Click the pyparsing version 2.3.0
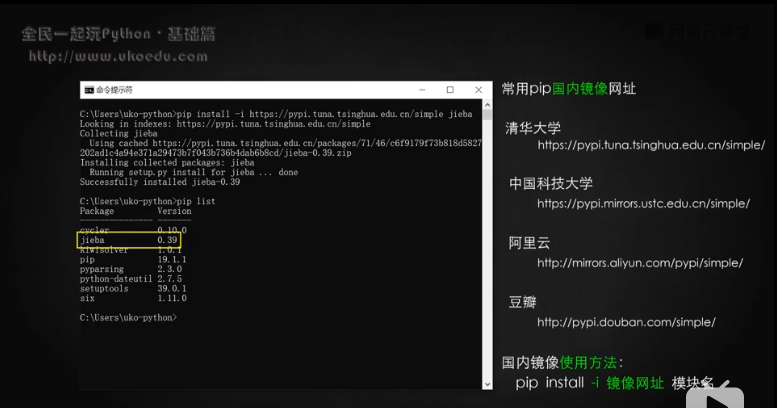This screenshot has width=777, height=408. click(169, 269)
